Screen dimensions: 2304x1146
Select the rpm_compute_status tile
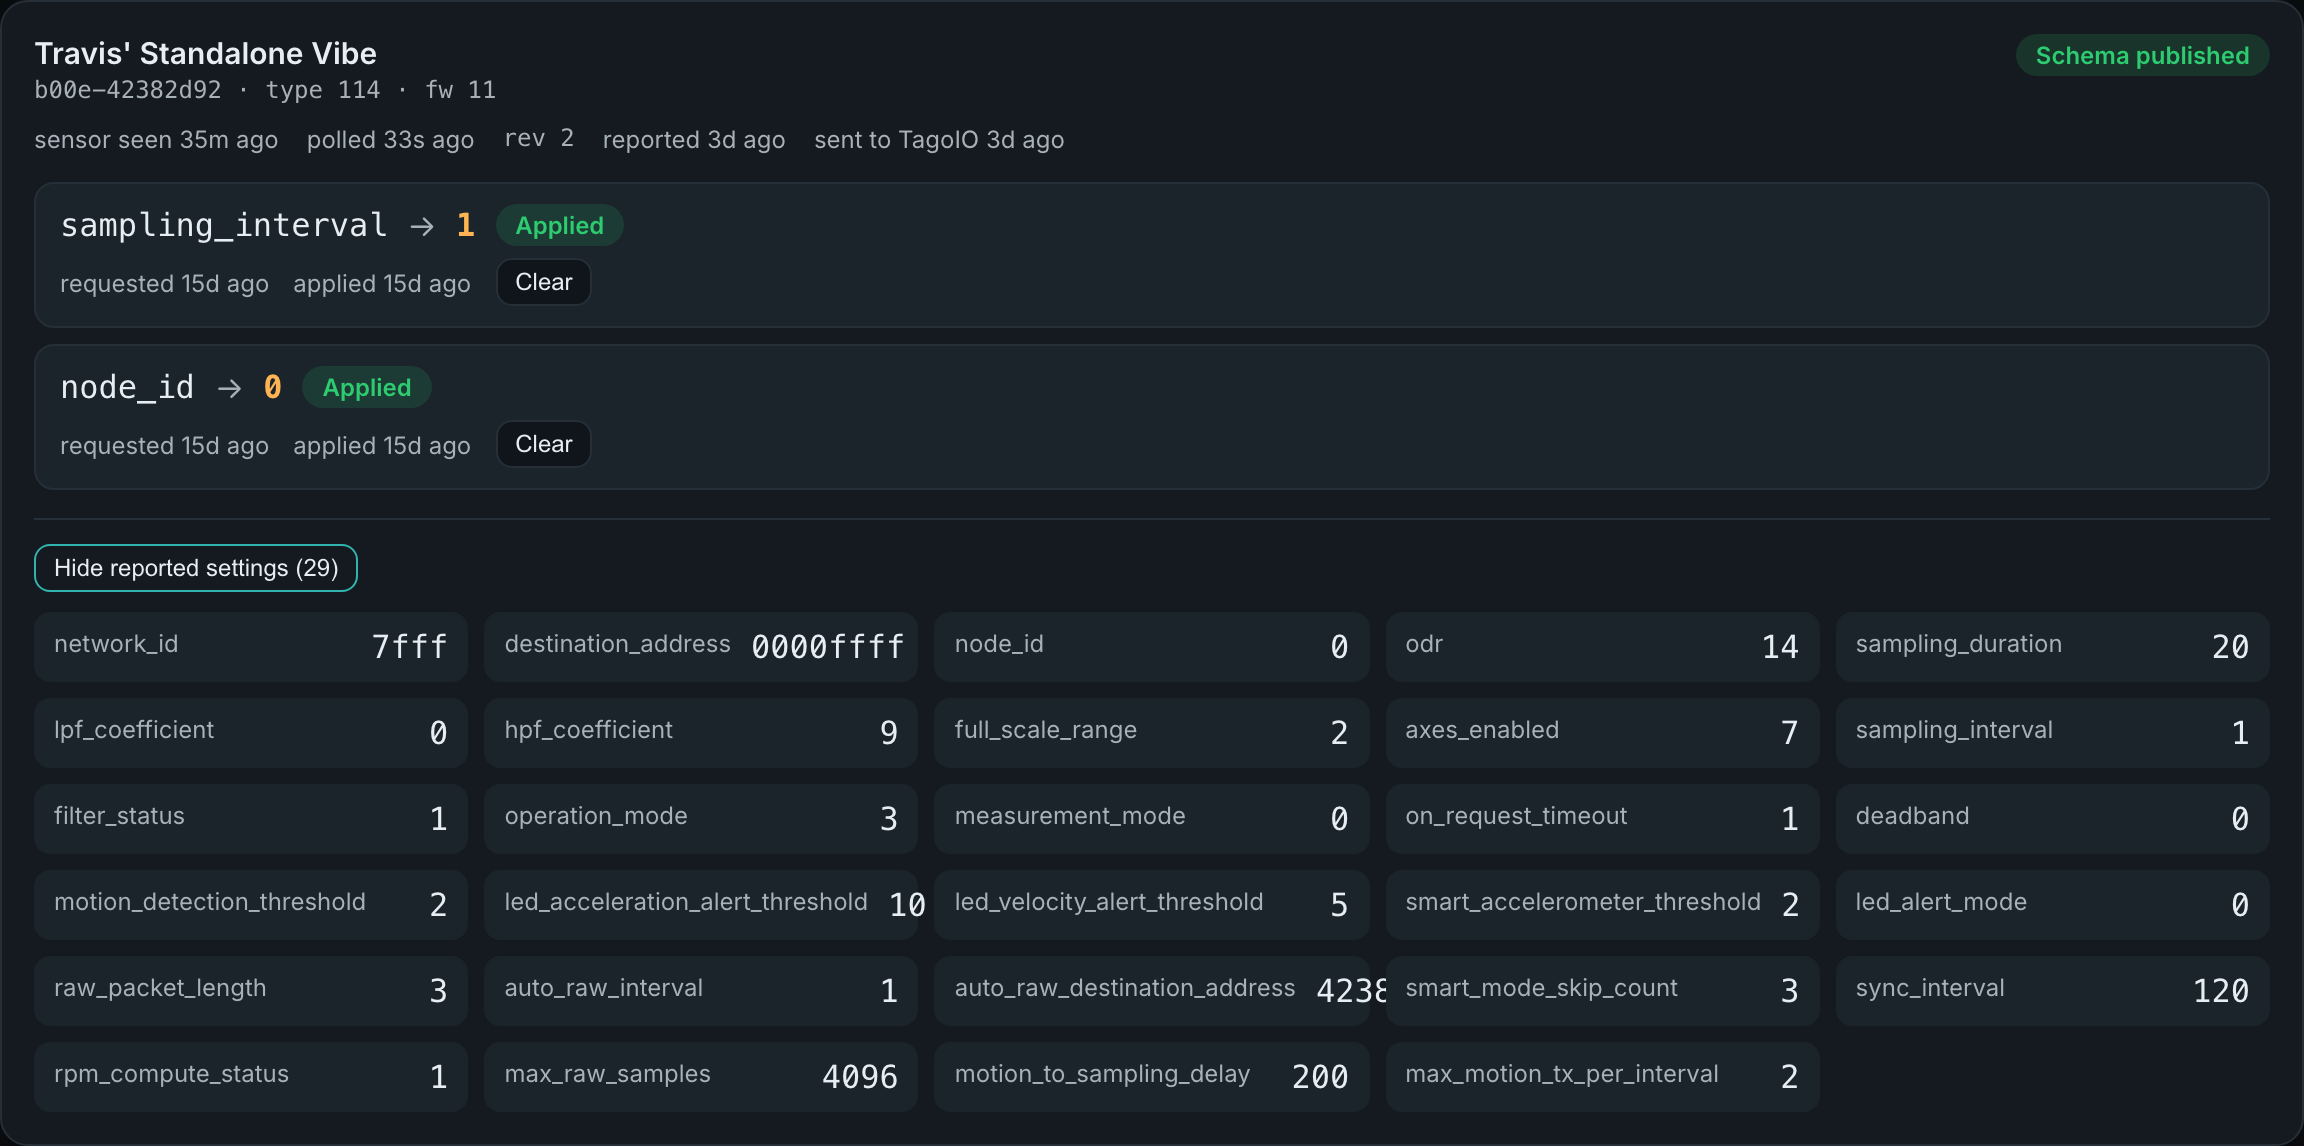(251, 1076)
